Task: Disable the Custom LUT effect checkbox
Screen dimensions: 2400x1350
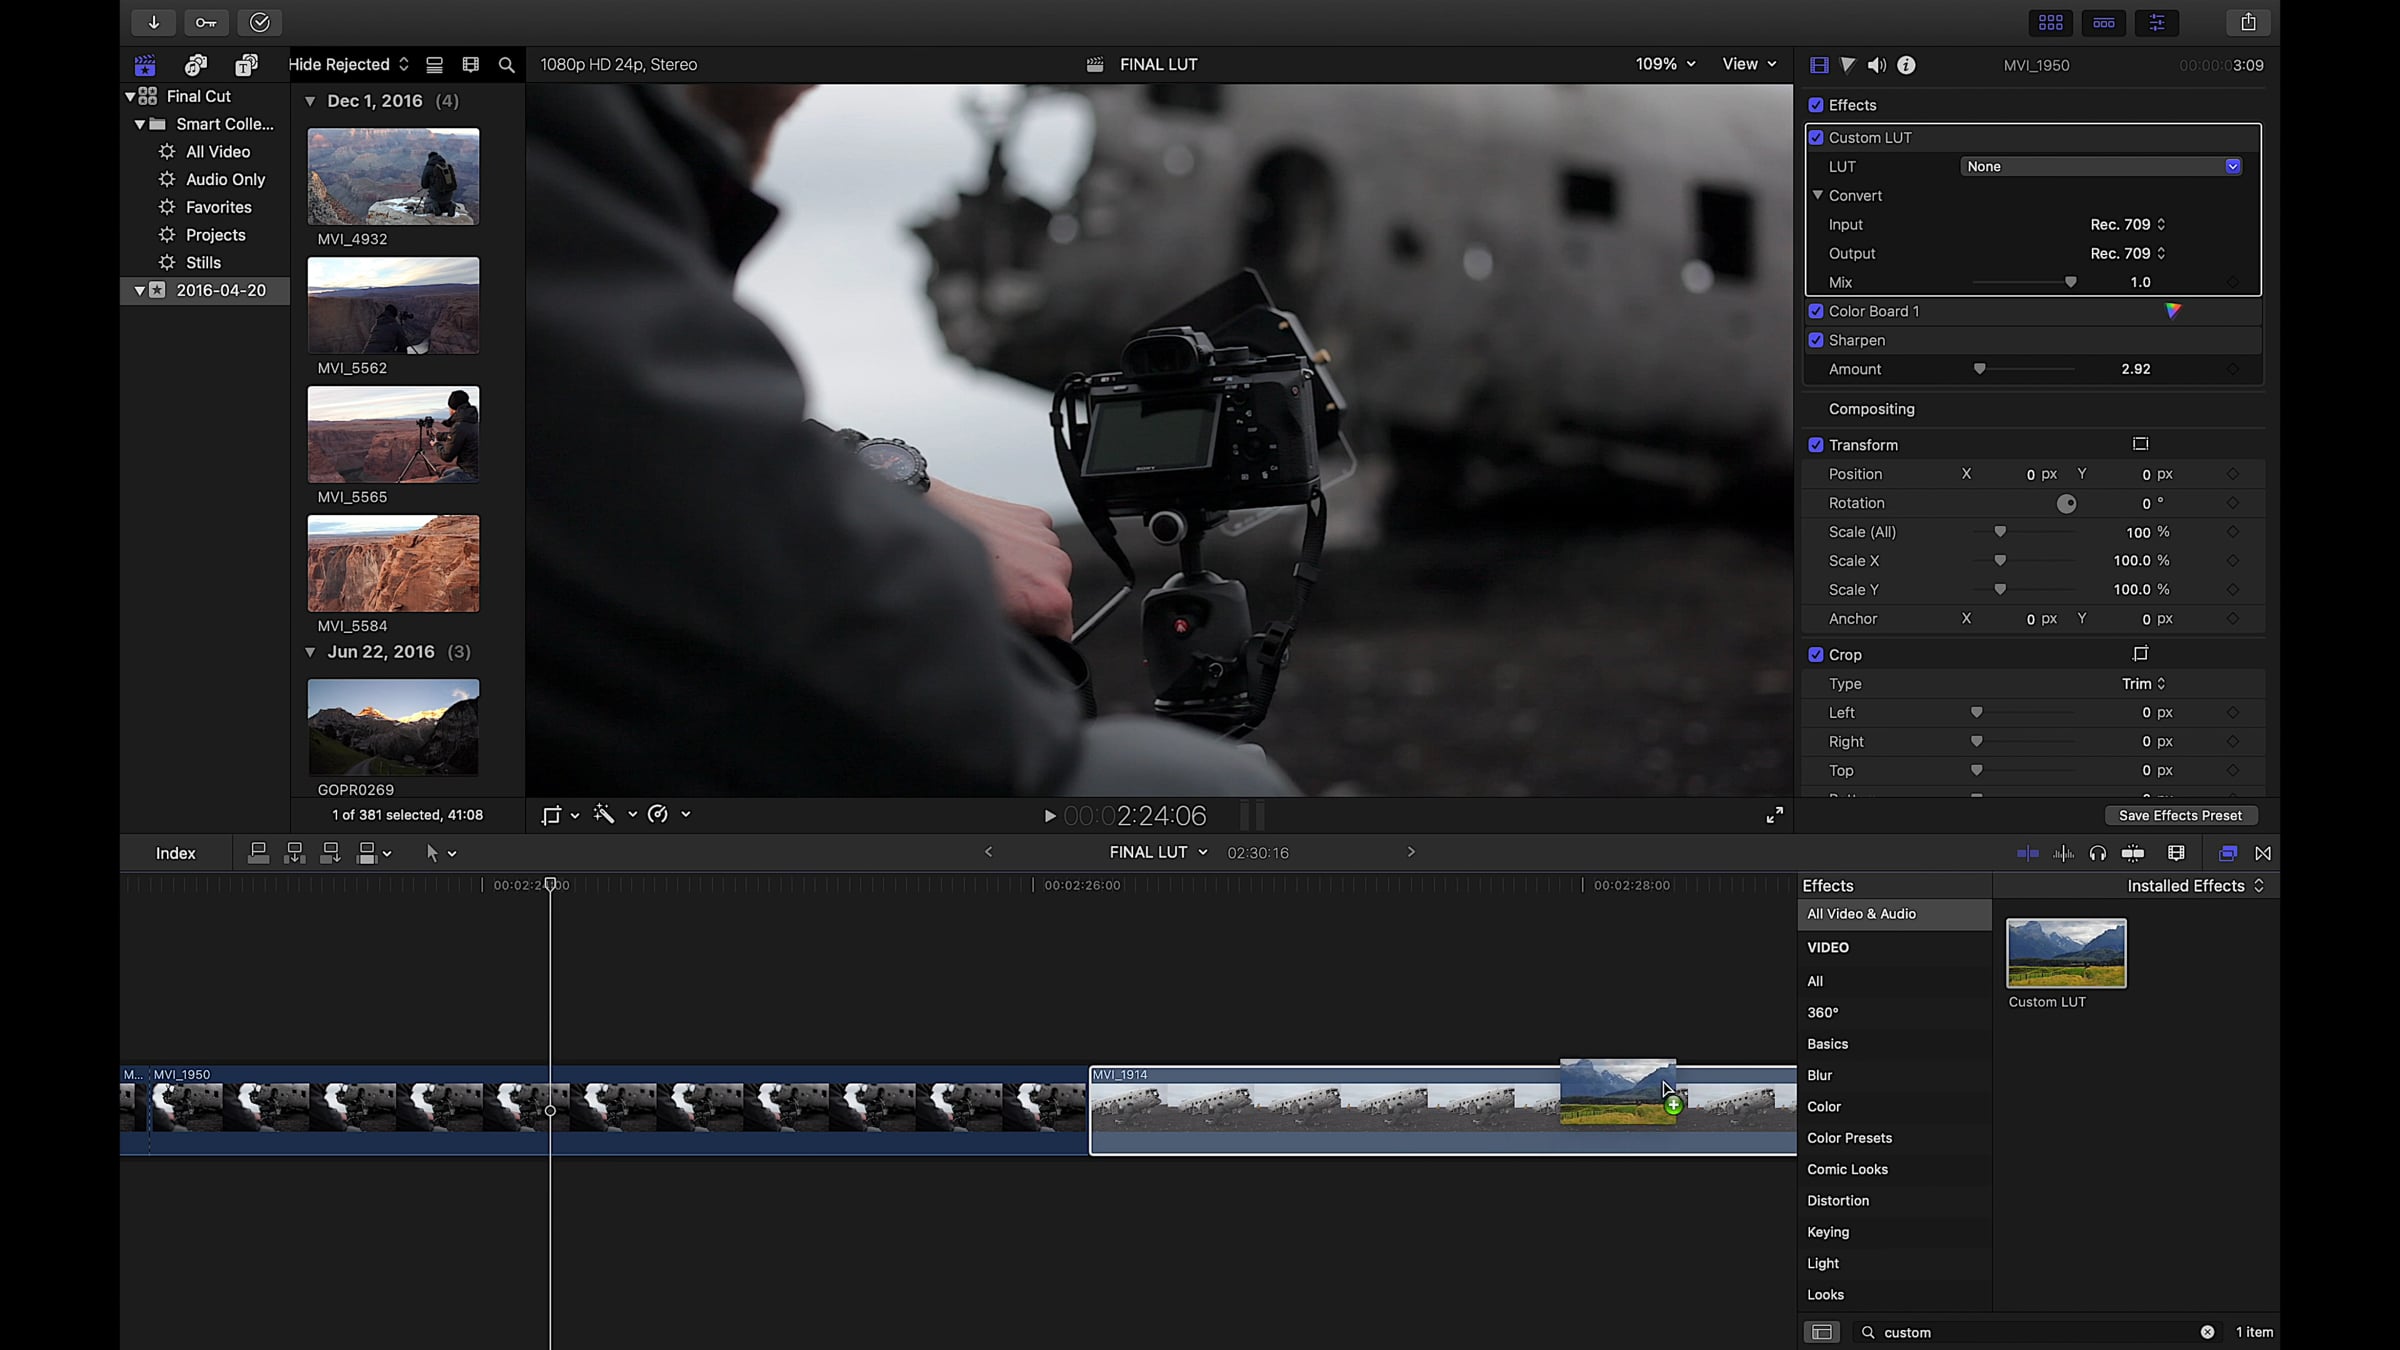Action: tap(1816, 138)
